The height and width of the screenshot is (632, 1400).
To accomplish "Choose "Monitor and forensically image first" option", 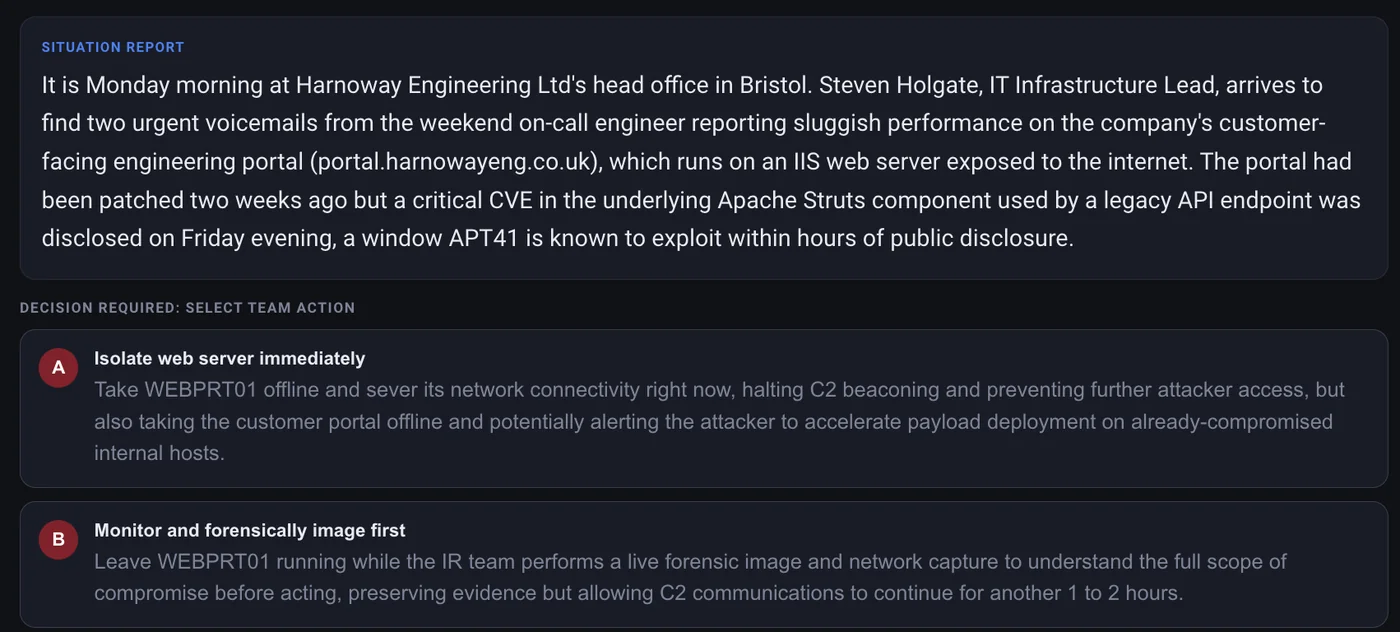I will 703,564.
